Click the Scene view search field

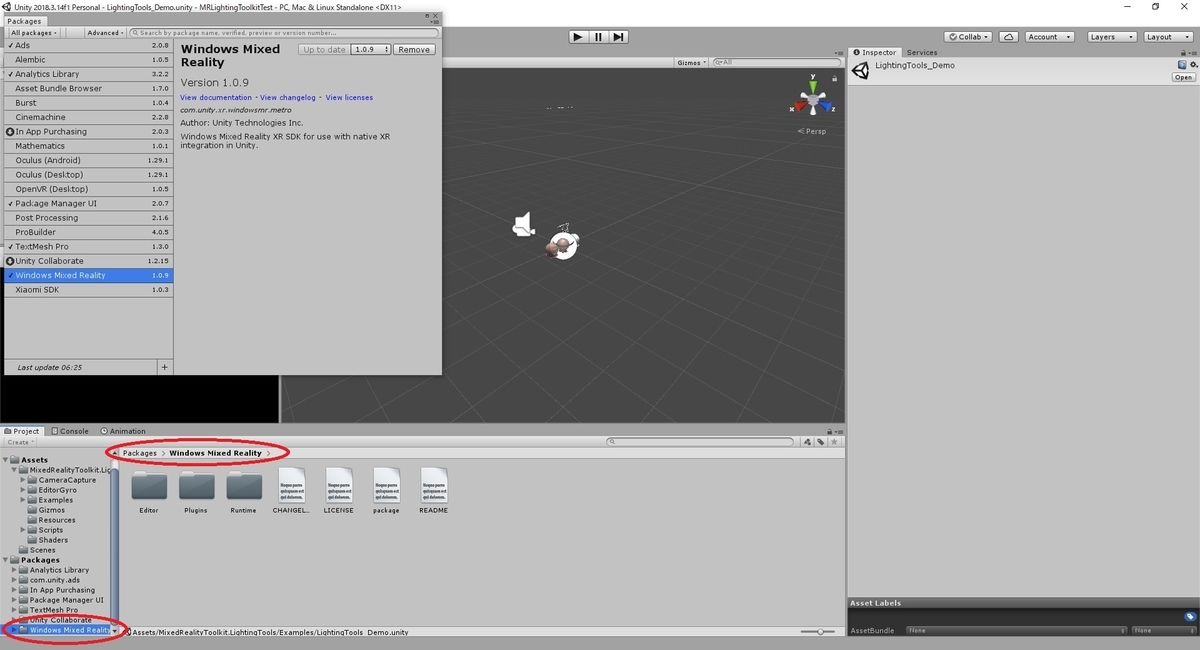coord(776,62)
